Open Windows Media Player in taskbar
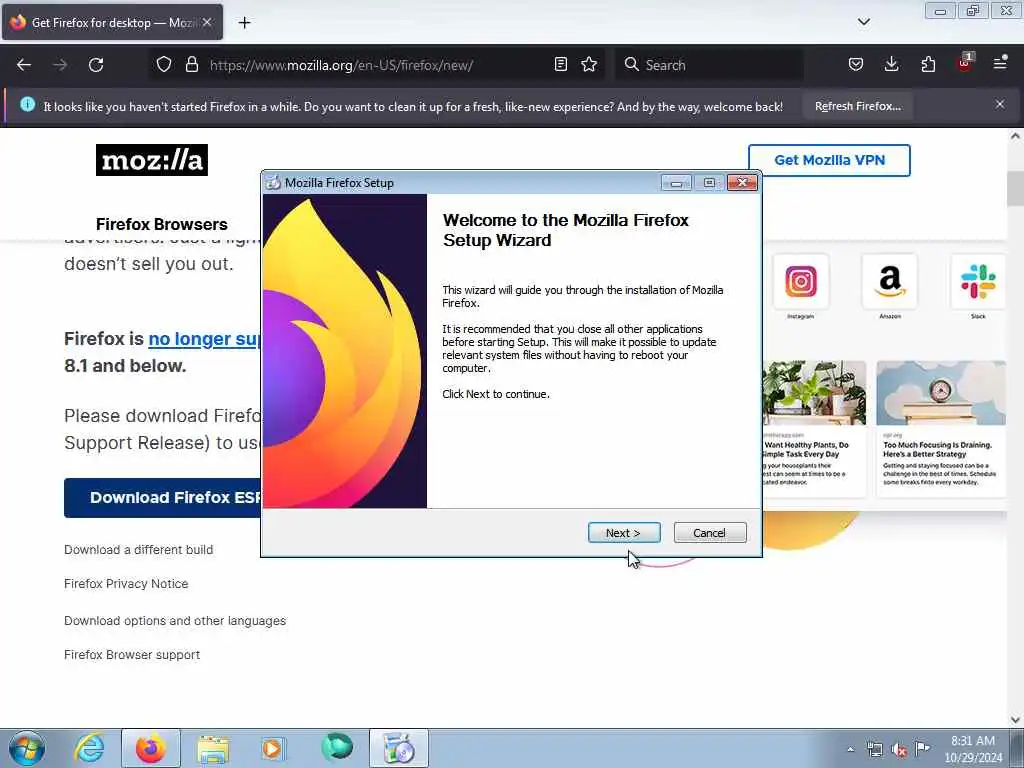1024x768 pixels. tap(272, 748)
